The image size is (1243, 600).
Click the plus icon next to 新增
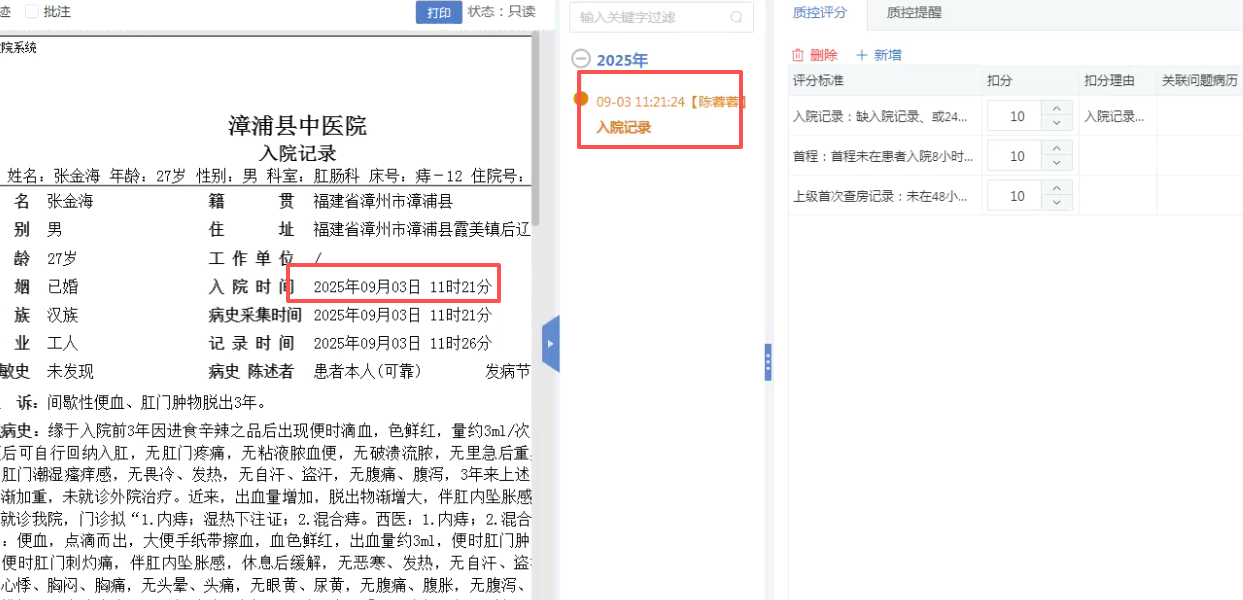(x=861, y=55)
